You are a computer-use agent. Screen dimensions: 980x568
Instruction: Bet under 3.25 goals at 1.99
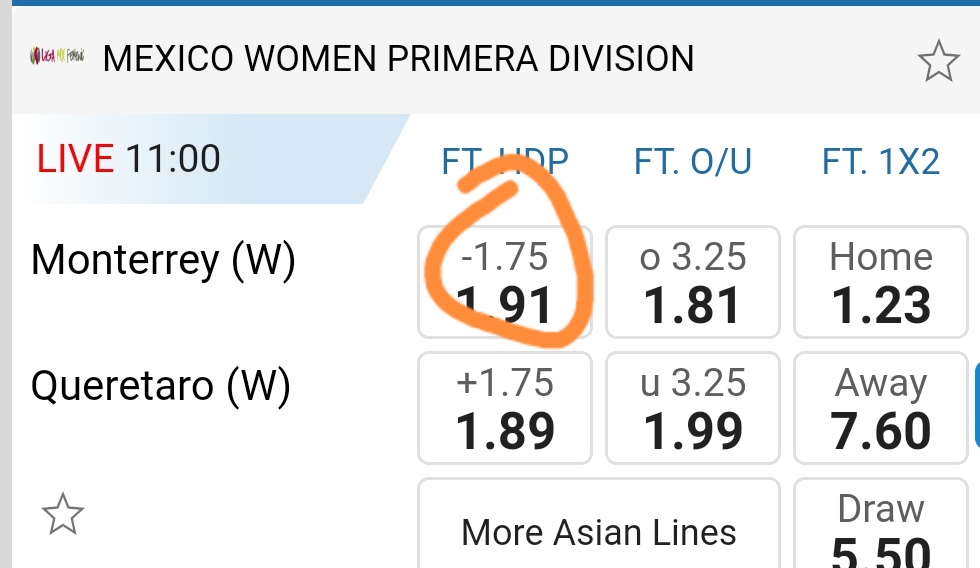click(693, 408)
